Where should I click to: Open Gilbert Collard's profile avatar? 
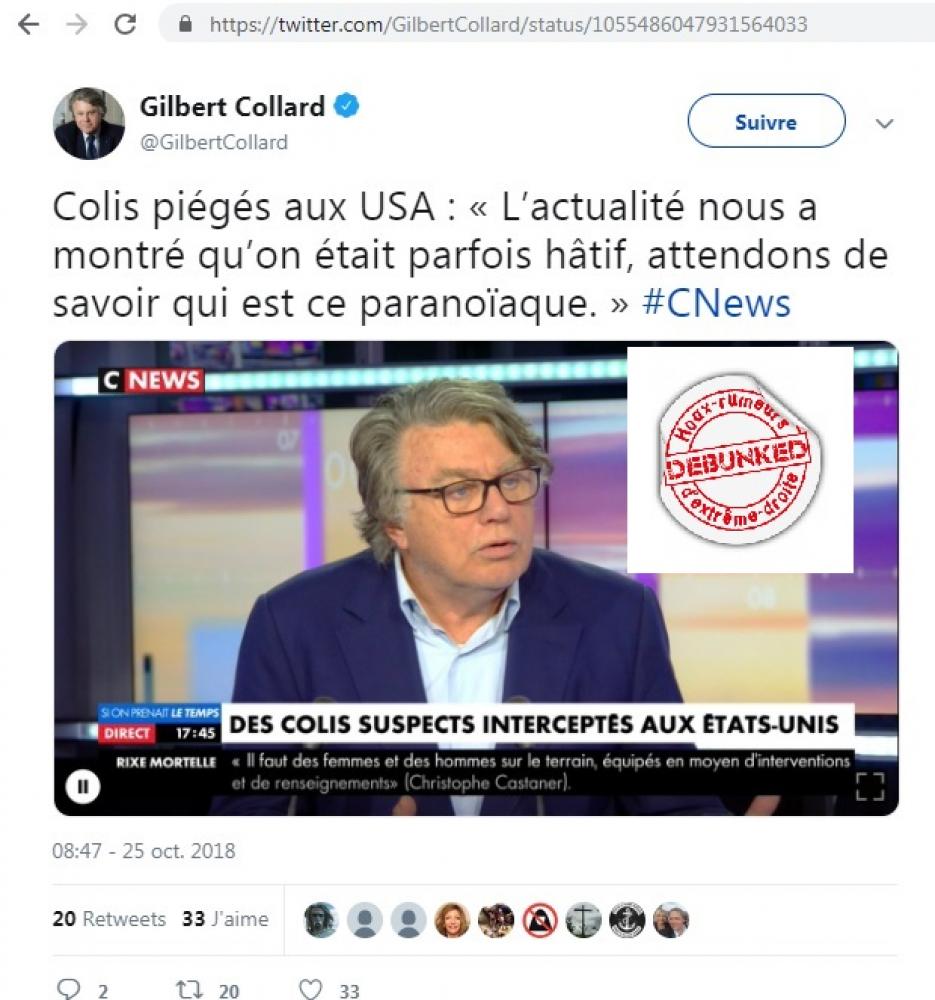[89, 123]
